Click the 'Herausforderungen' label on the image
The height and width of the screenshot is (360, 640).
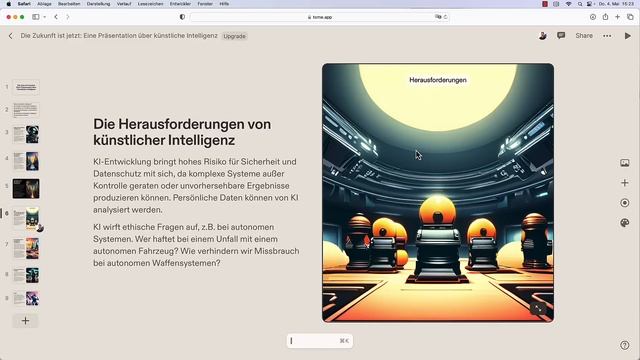pyautogui.click(x=438, y=80)
